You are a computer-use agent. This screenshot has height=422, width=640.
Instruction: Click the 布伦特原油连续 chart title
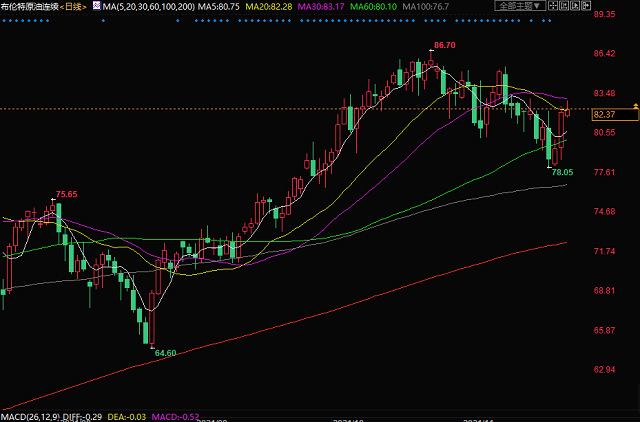[28, 7]
